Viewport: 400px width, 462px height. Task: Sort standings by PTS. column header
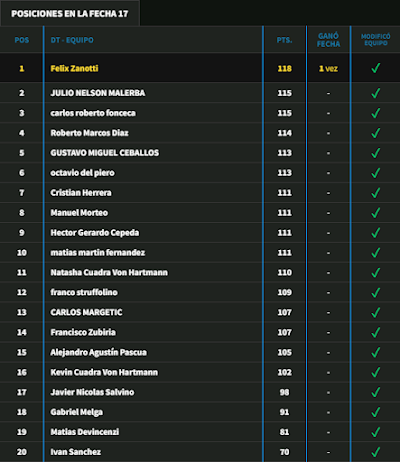pyautogui.click(x=284, y=40)
